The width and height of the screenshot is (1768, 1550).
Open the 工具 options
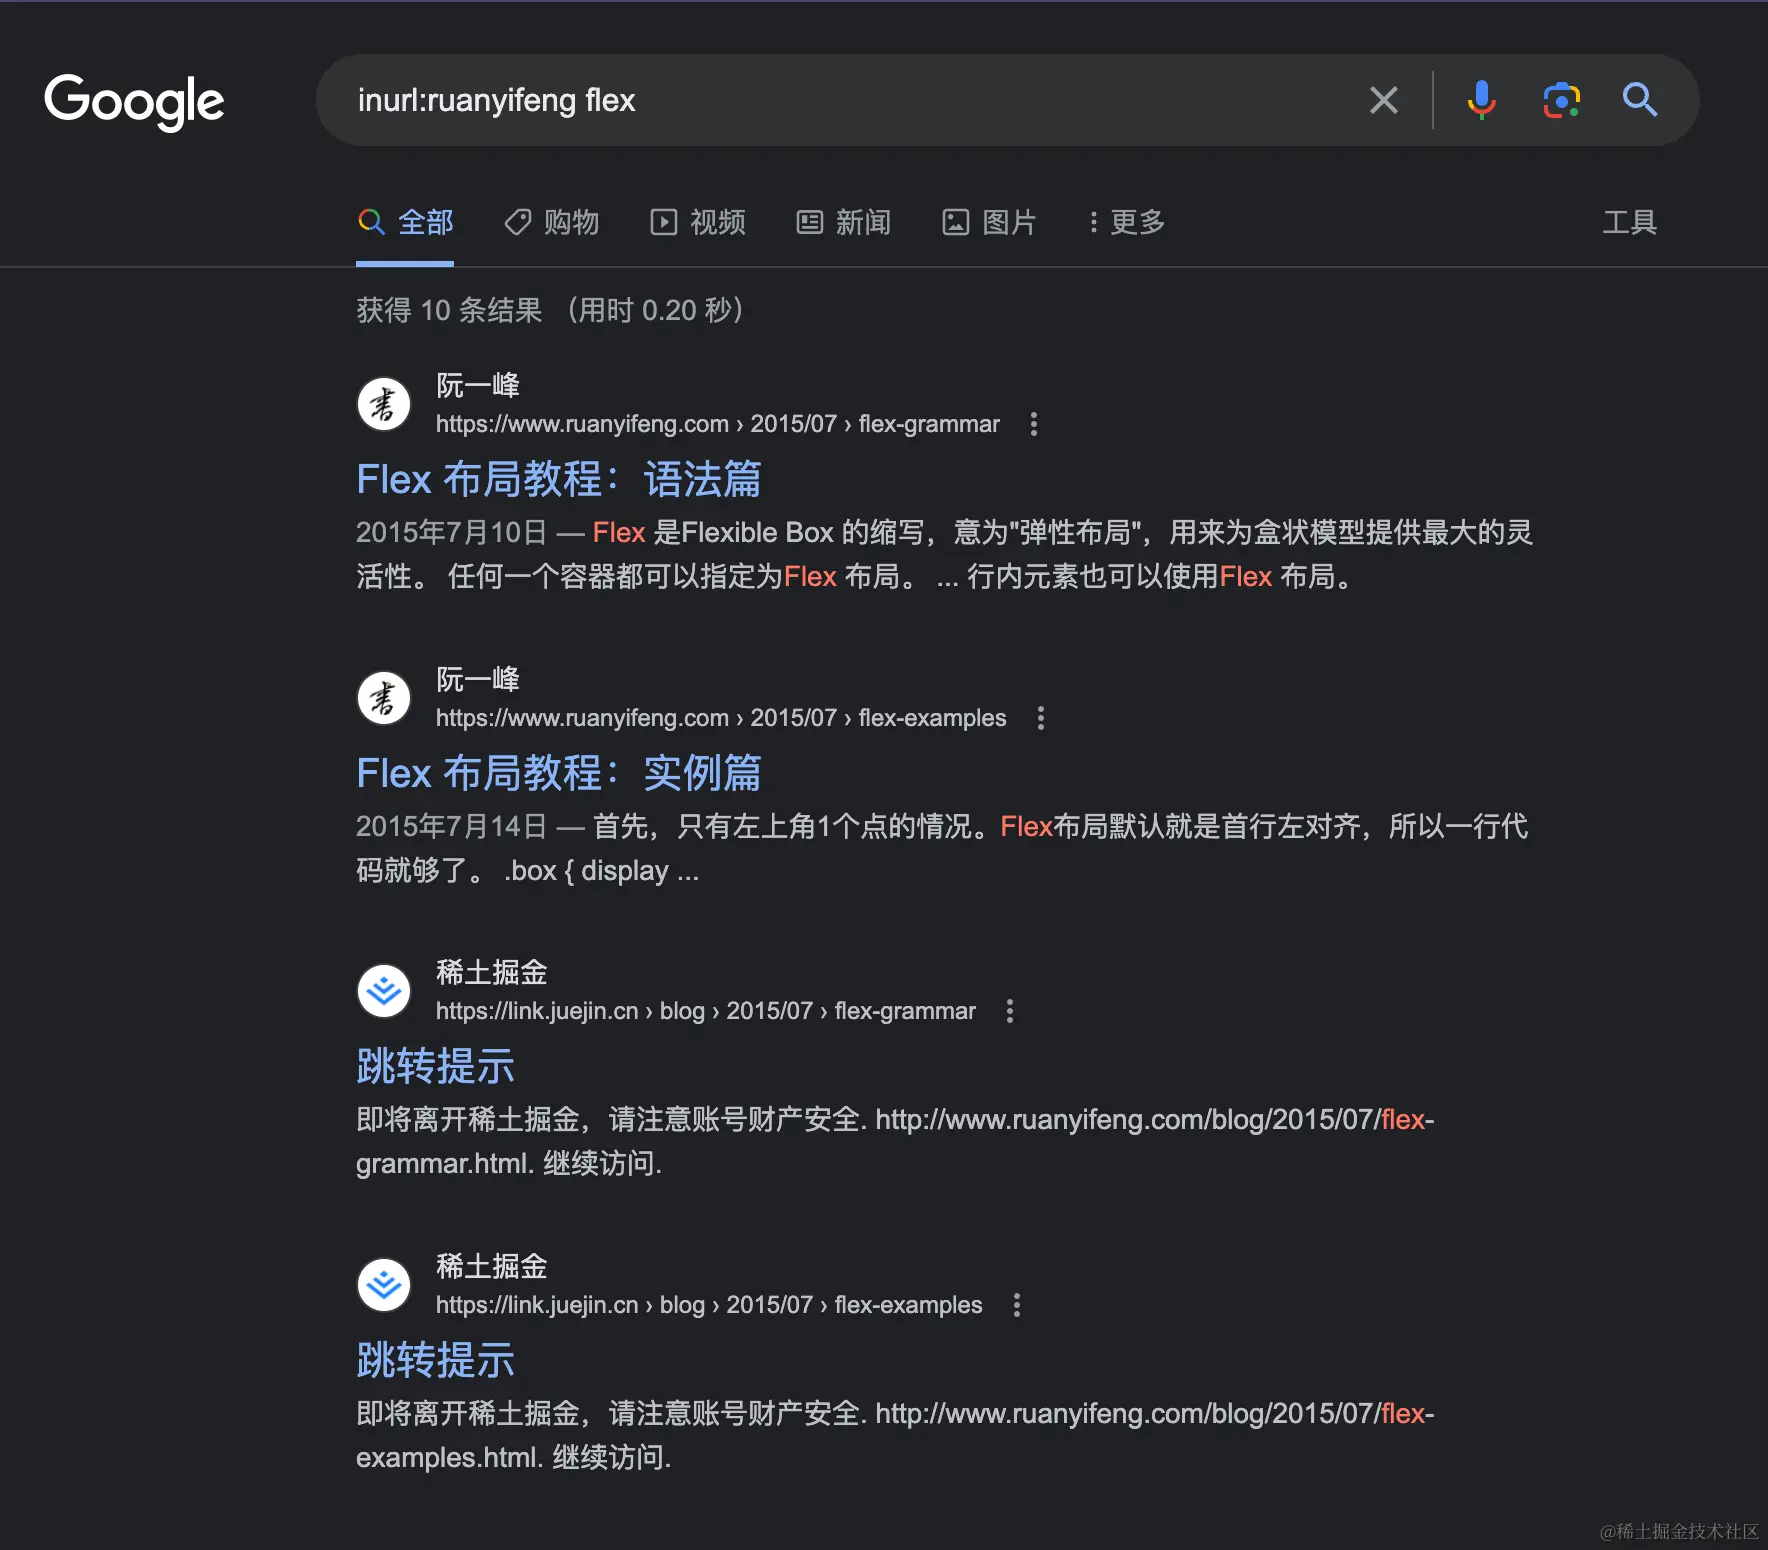coord(1630,222)
